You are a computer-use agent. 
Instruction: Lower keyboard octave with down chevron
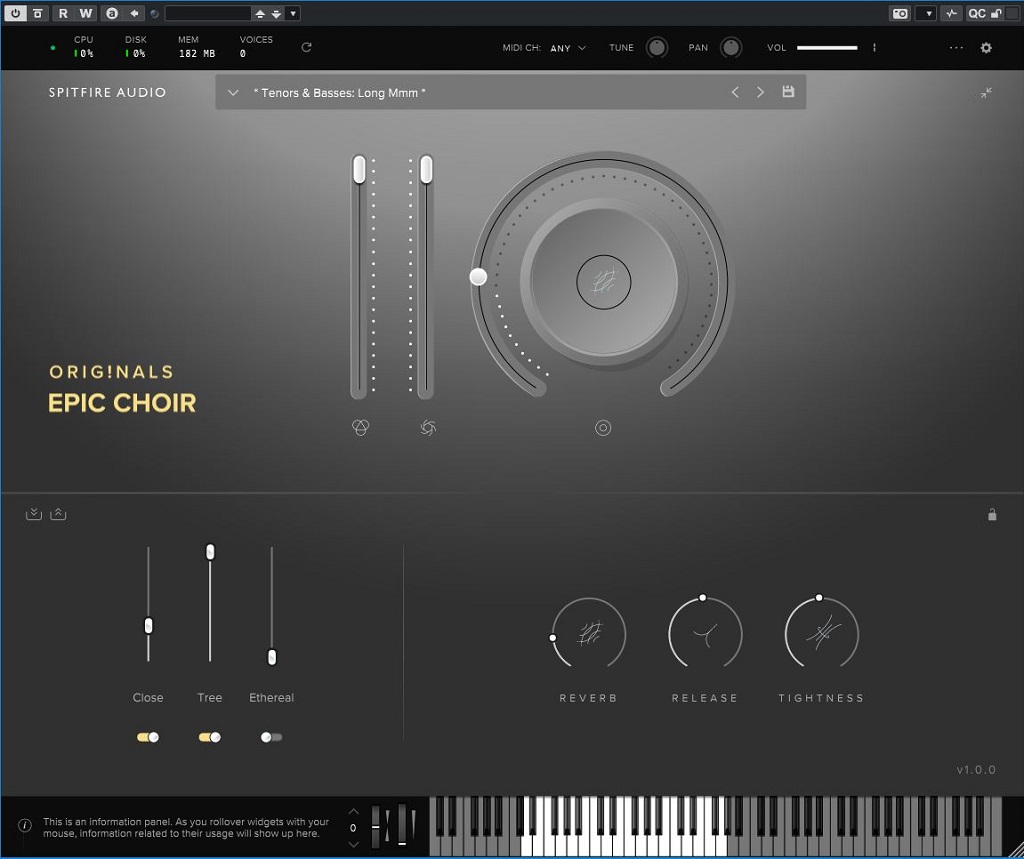(353, 844)
